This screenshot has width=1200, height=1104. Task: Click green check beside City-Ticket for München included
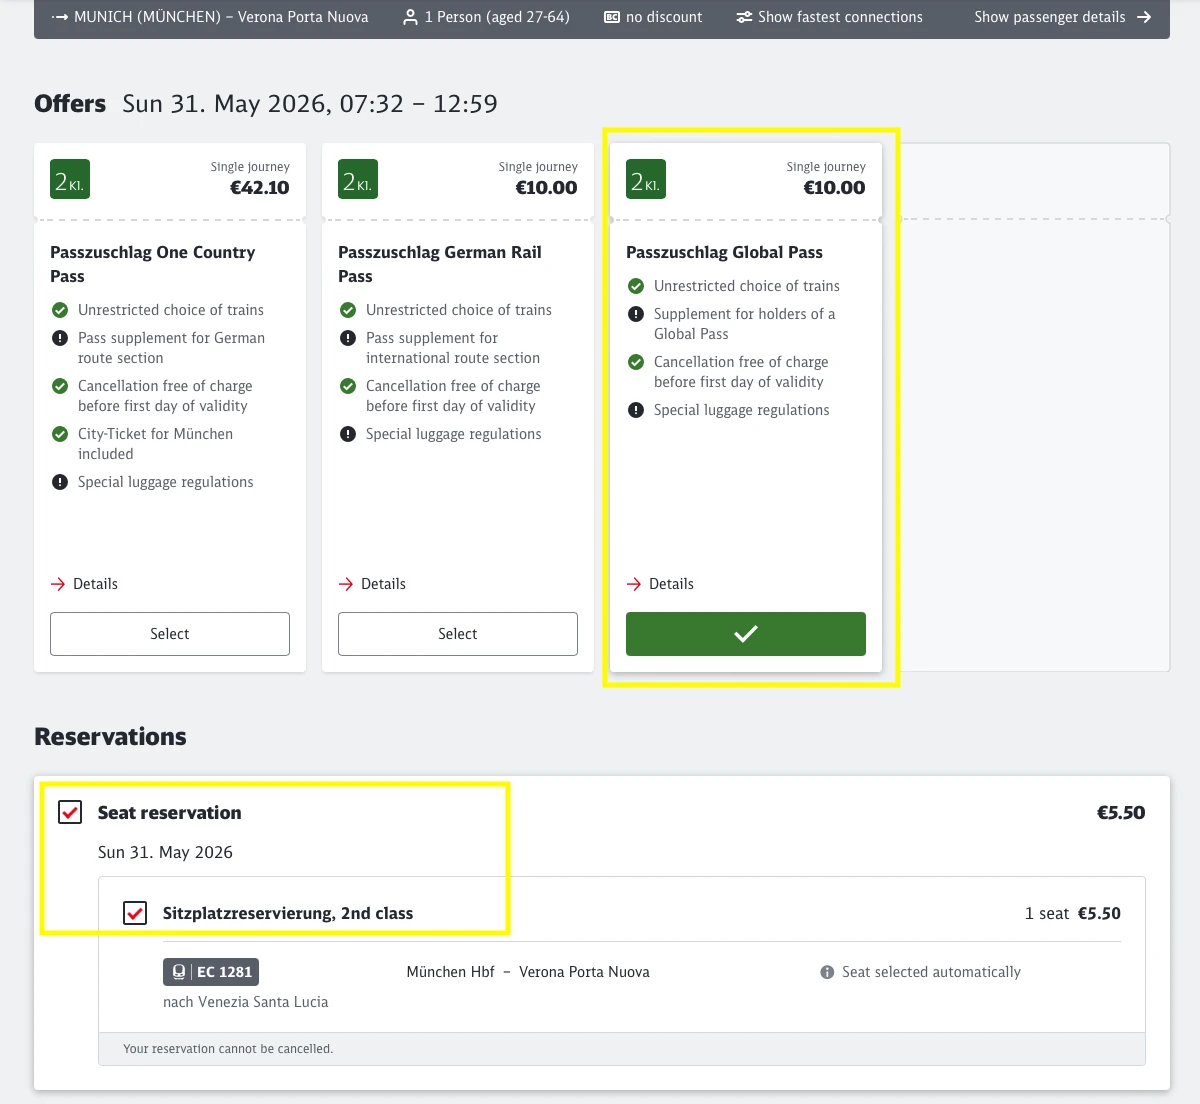60,434
